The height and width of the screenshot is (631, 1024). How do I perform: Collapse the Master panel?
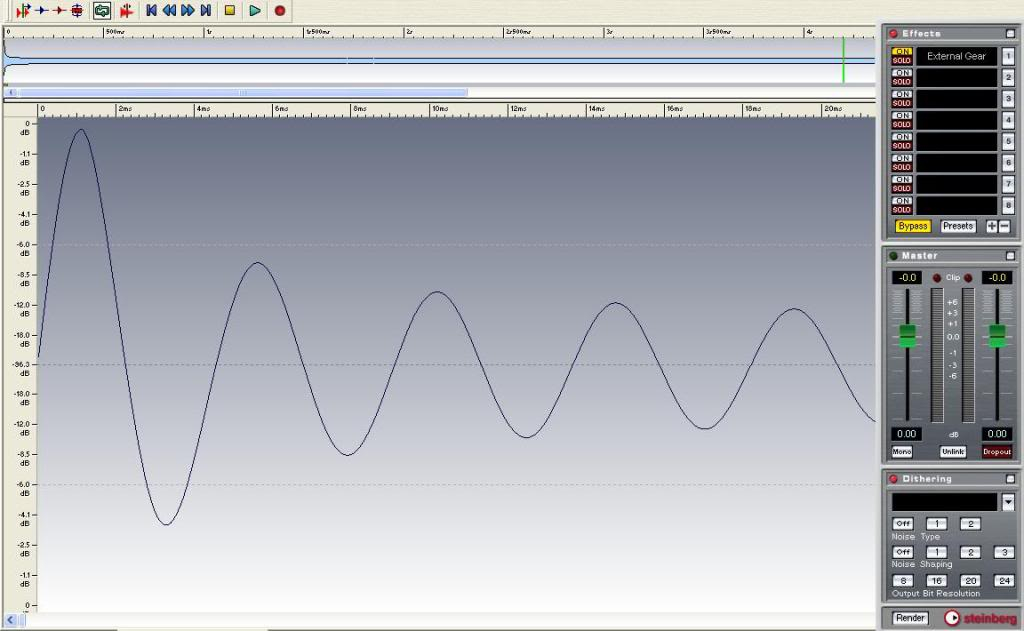click(x=1009, y=256)
